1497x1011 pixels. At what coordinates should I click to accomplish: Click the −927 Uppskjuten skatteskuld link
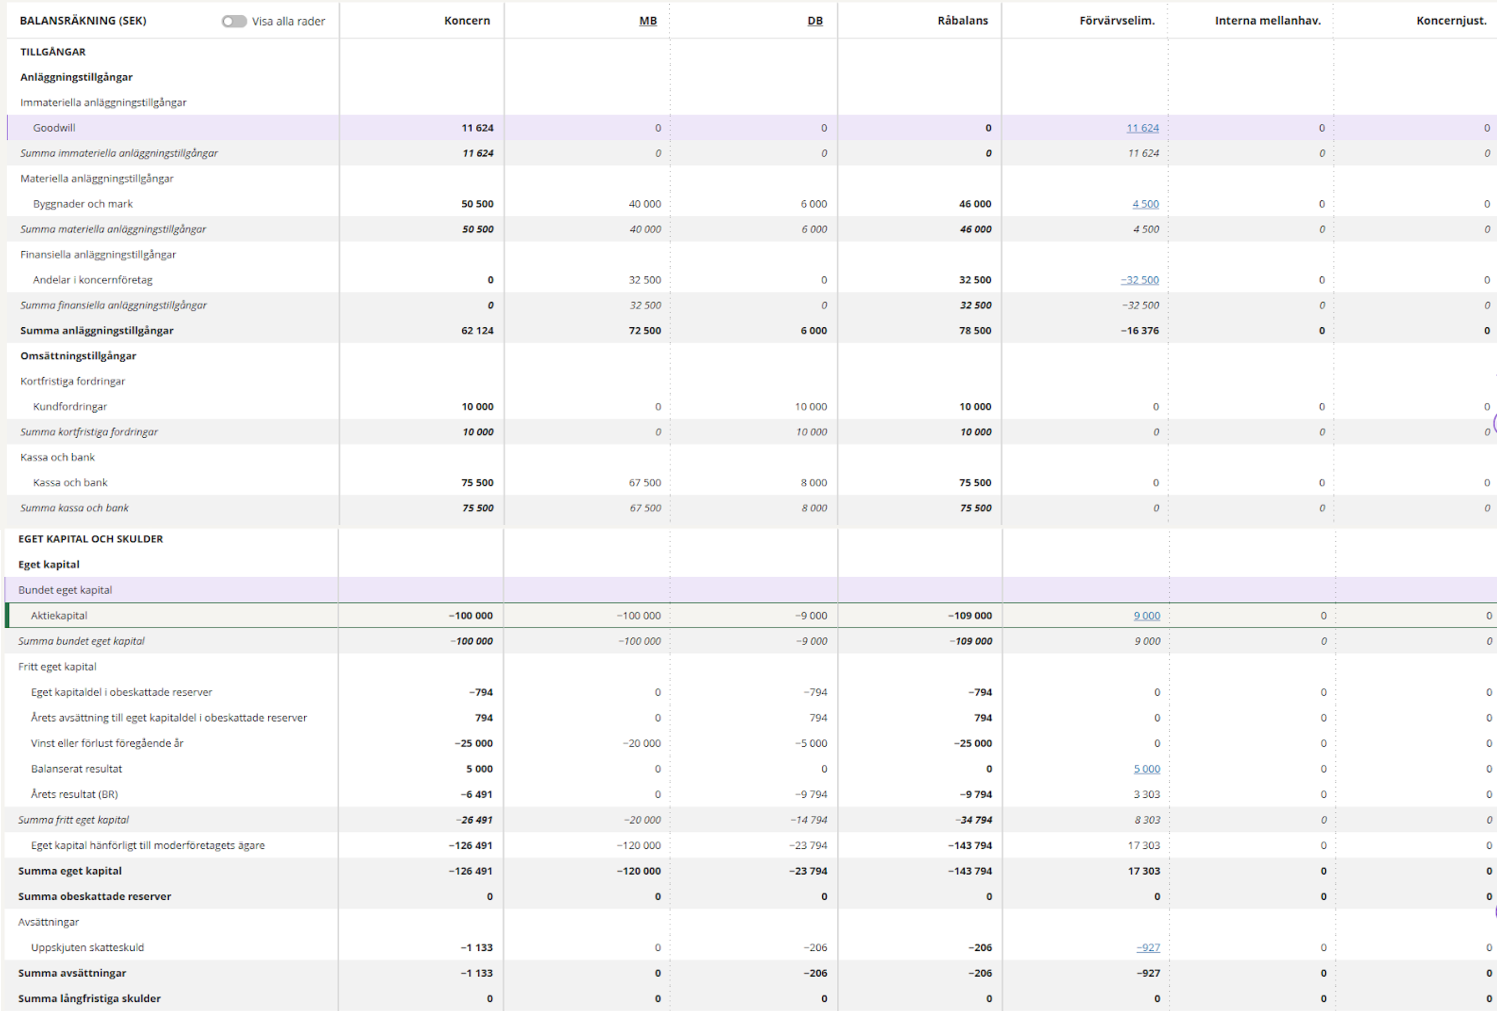pyautogui.click(x=1147, y=948)
